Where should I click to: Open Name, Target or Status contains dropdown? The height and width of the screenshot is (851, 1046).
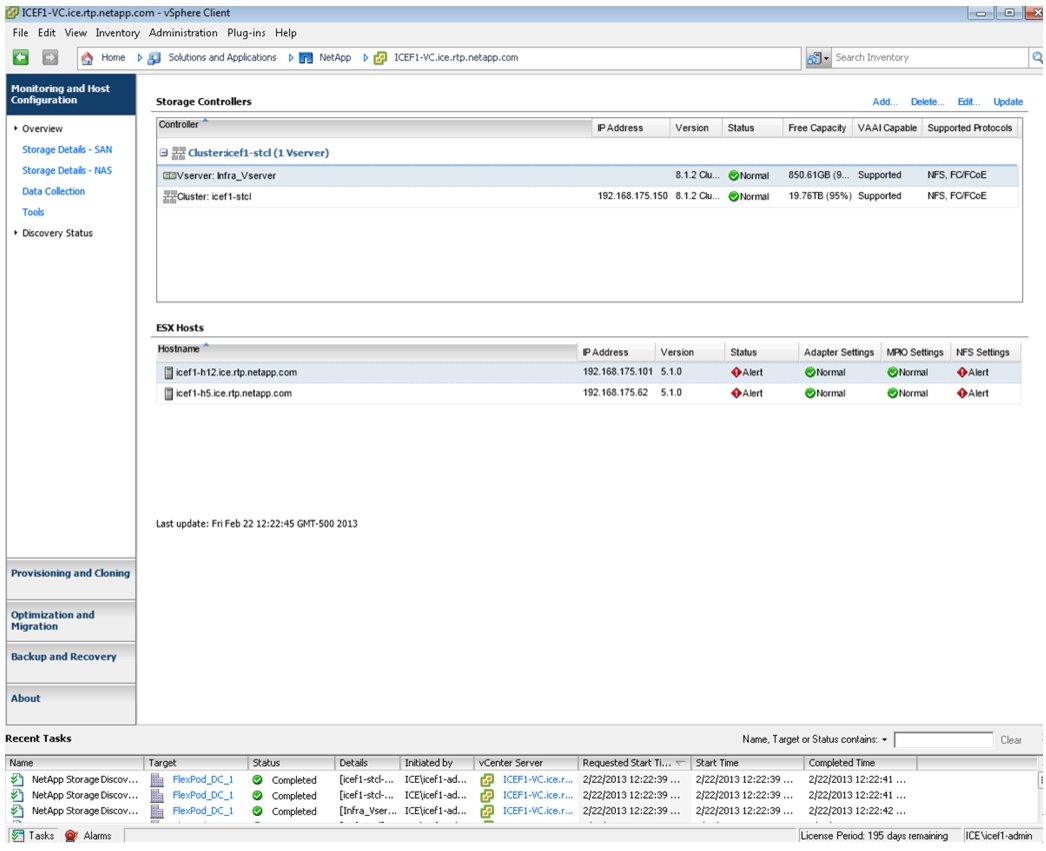[x=885, y=740]
